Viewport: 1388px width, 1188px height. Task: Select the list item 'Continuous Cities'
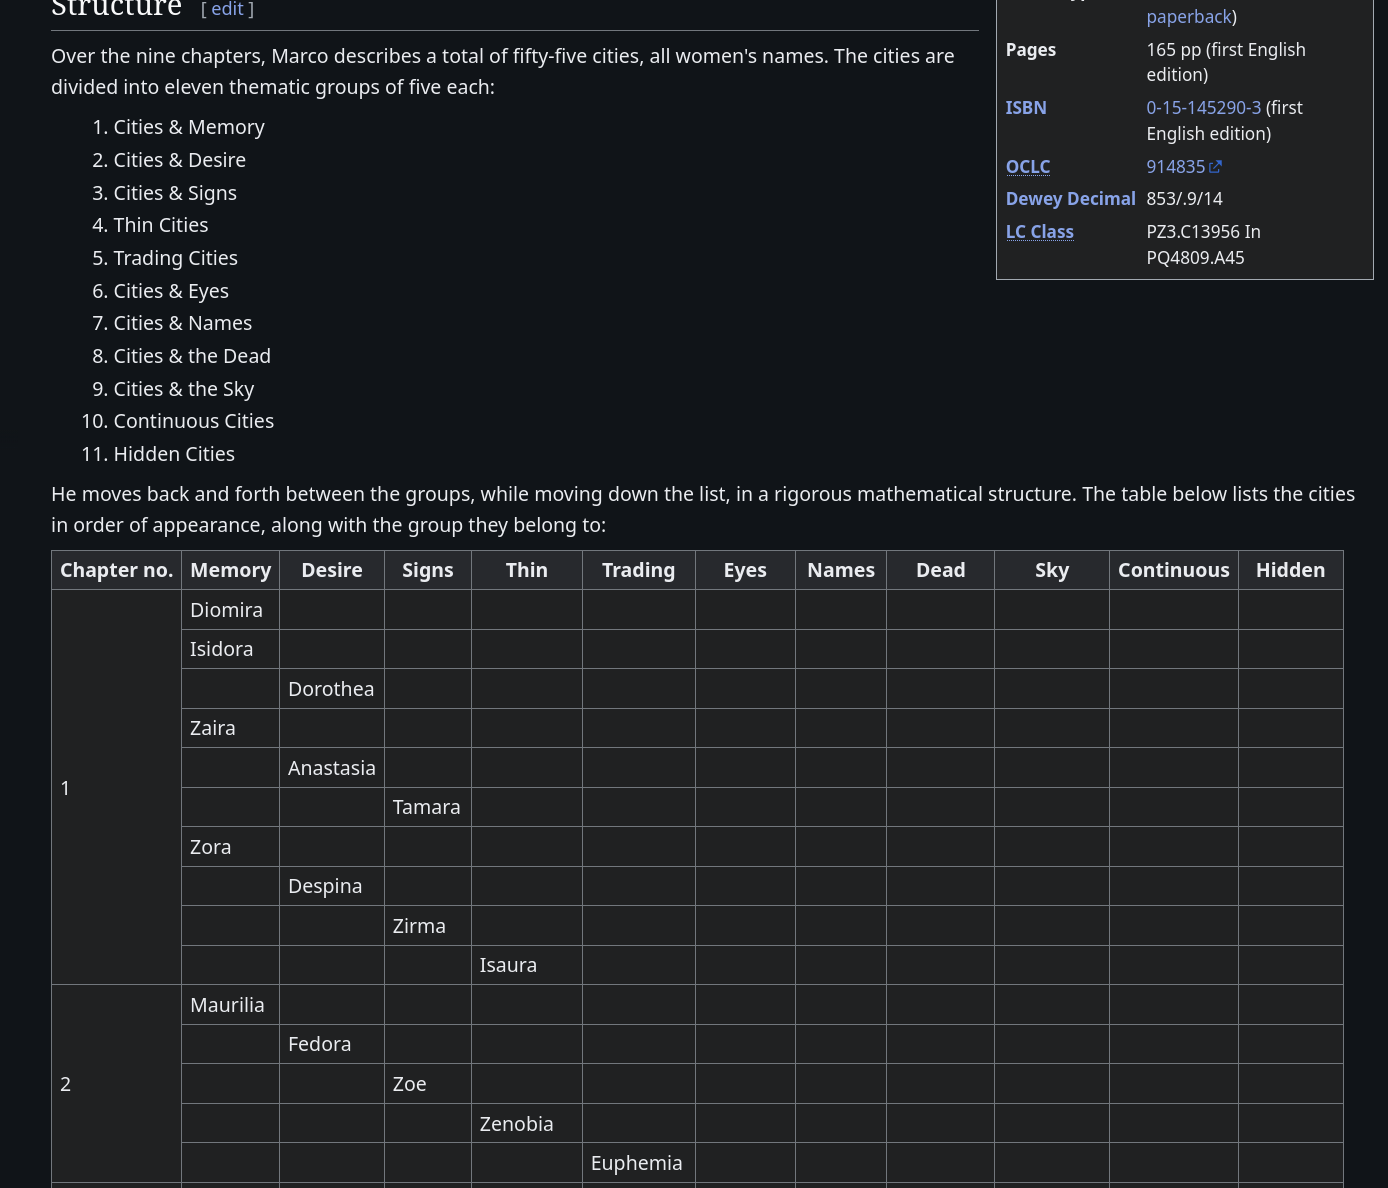pos(194,421)
